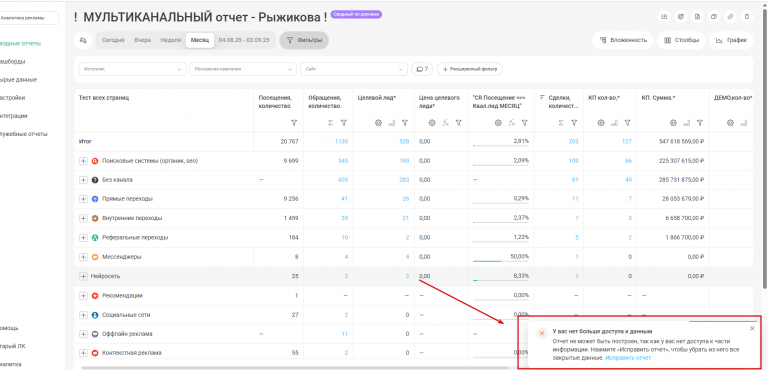Click the export/download report icon

pyautogui.click(x=664, y=17)
